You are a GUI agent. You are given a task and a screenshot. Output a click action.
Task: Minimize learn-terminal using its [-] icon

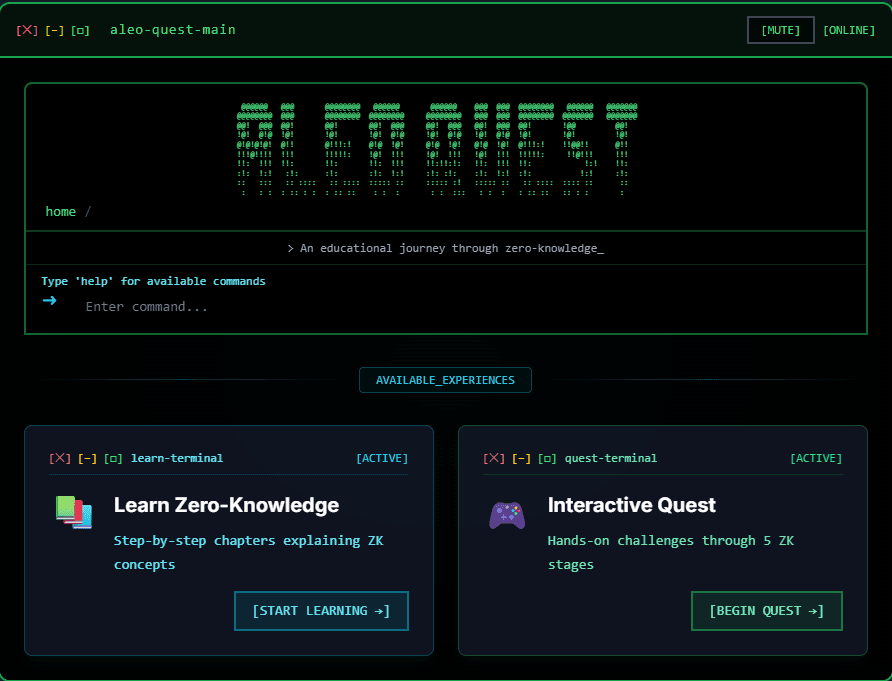pos(89,458)
